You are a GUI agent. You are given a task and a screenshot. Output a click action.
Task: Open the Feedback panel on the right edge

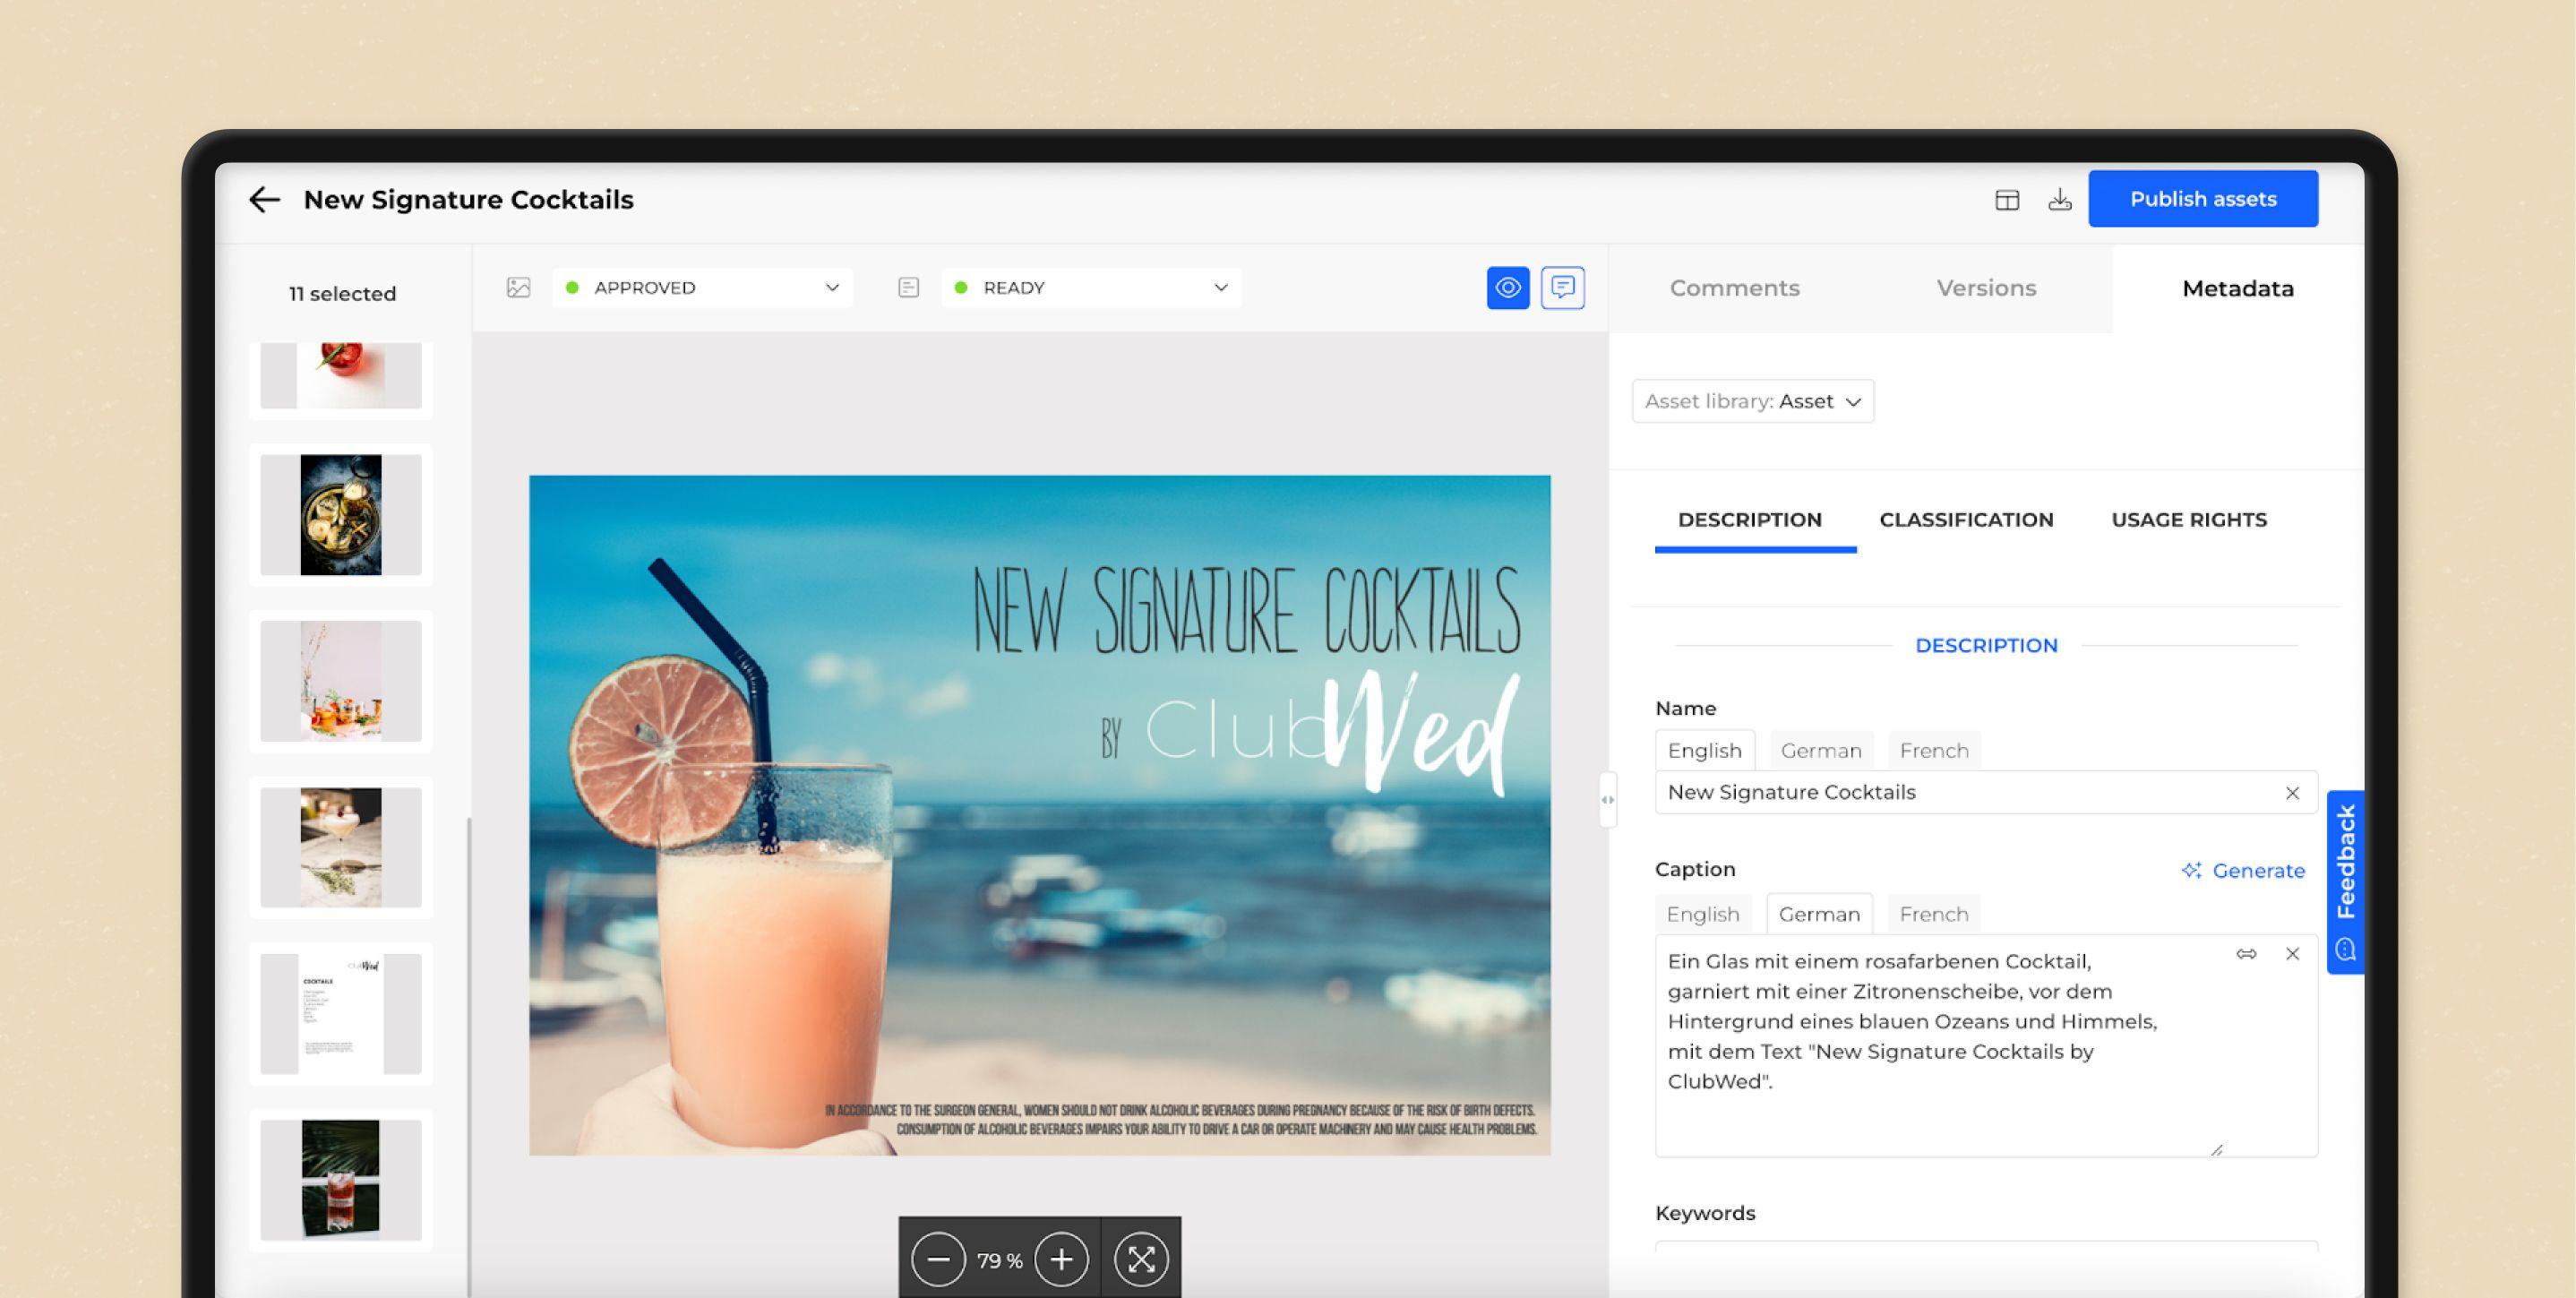click(x=2345, y=880)
